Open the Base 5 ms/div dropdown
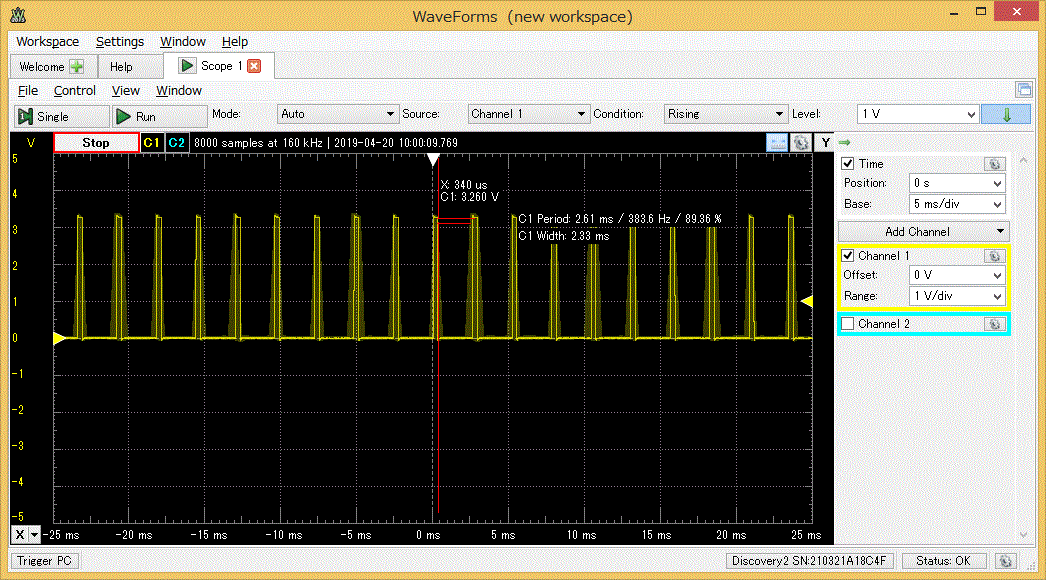The width and height of the screenshot is (1046, 580). (x=957, y=204)
